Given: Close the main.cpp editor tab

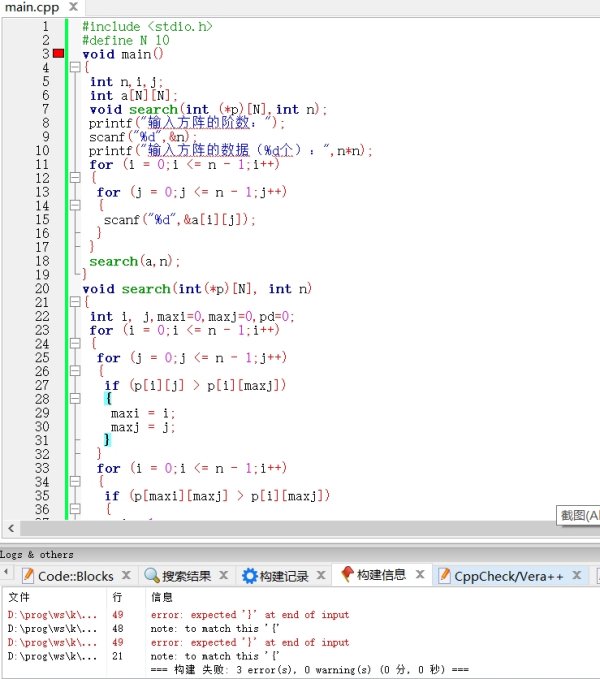Looking at the screenshot, I should coord(73,8).
